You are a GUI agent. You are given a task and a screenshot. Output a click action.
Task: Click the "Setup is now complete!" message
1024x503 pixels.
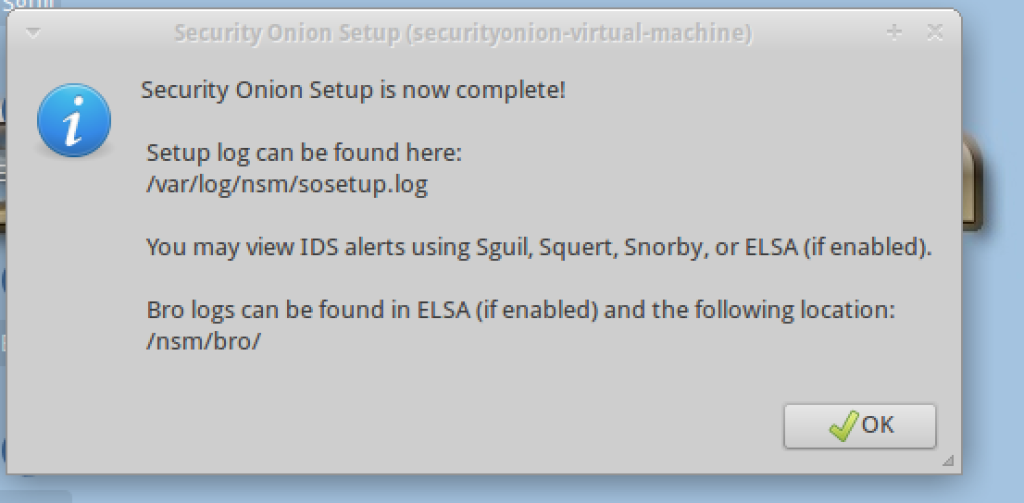(x=353, y=90)
